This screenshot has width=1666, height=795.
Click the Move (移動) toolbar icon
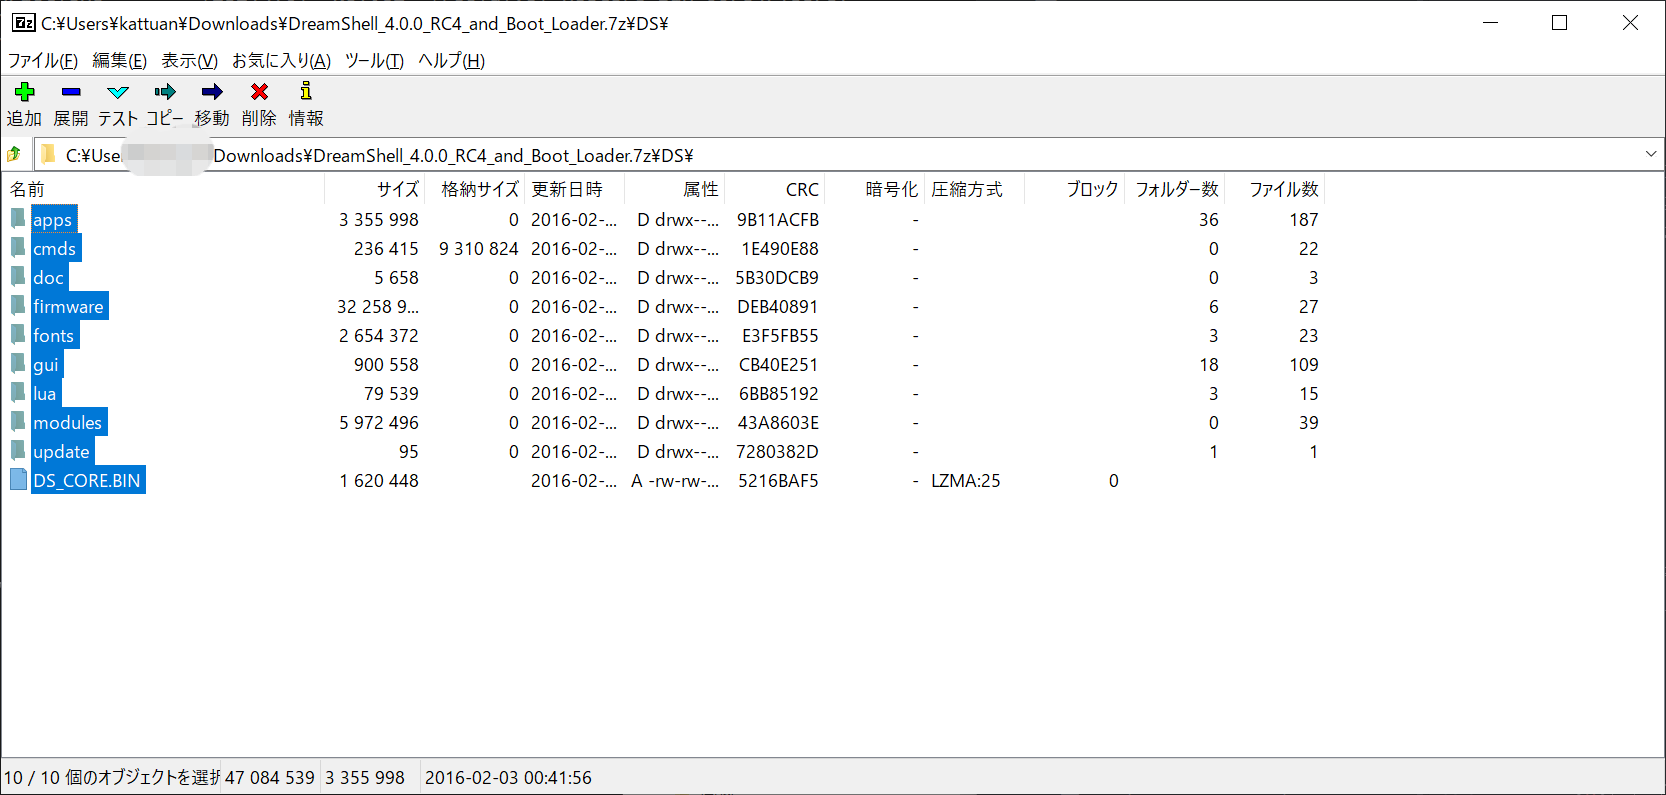point(212,92)
